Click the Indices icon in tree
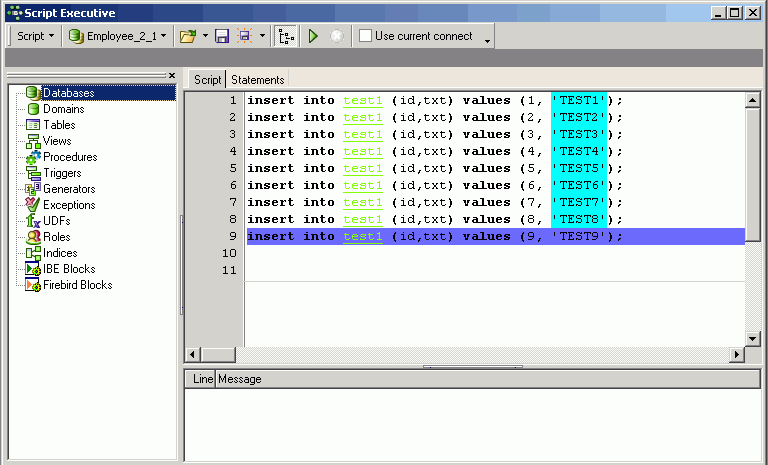This screenshot has width=768, height=465. 33,253
